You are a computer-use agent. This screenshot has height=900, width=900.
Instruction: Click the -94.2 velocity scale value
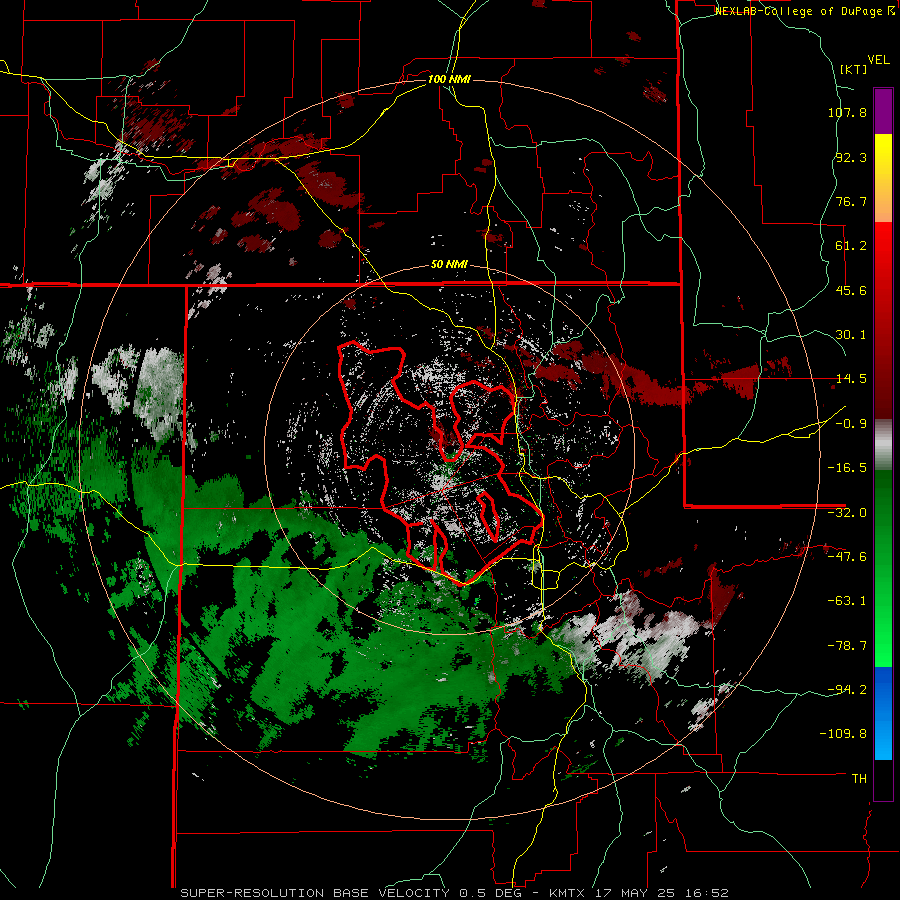tap(847, 690)
